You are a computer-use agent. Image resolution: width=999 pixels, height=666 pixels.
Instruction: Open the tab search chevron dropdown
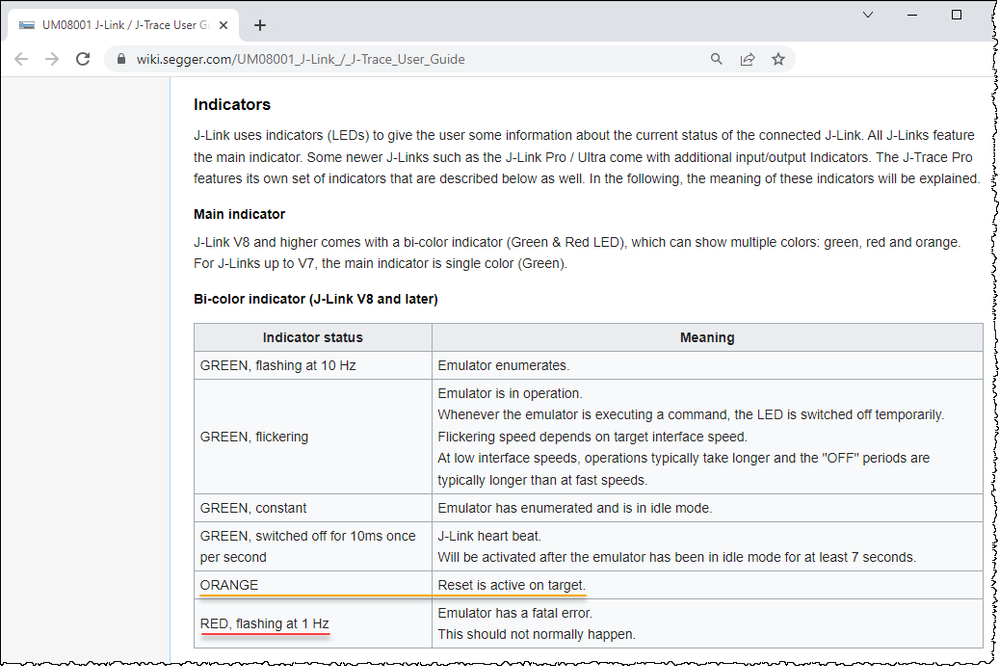click(868, 15)
